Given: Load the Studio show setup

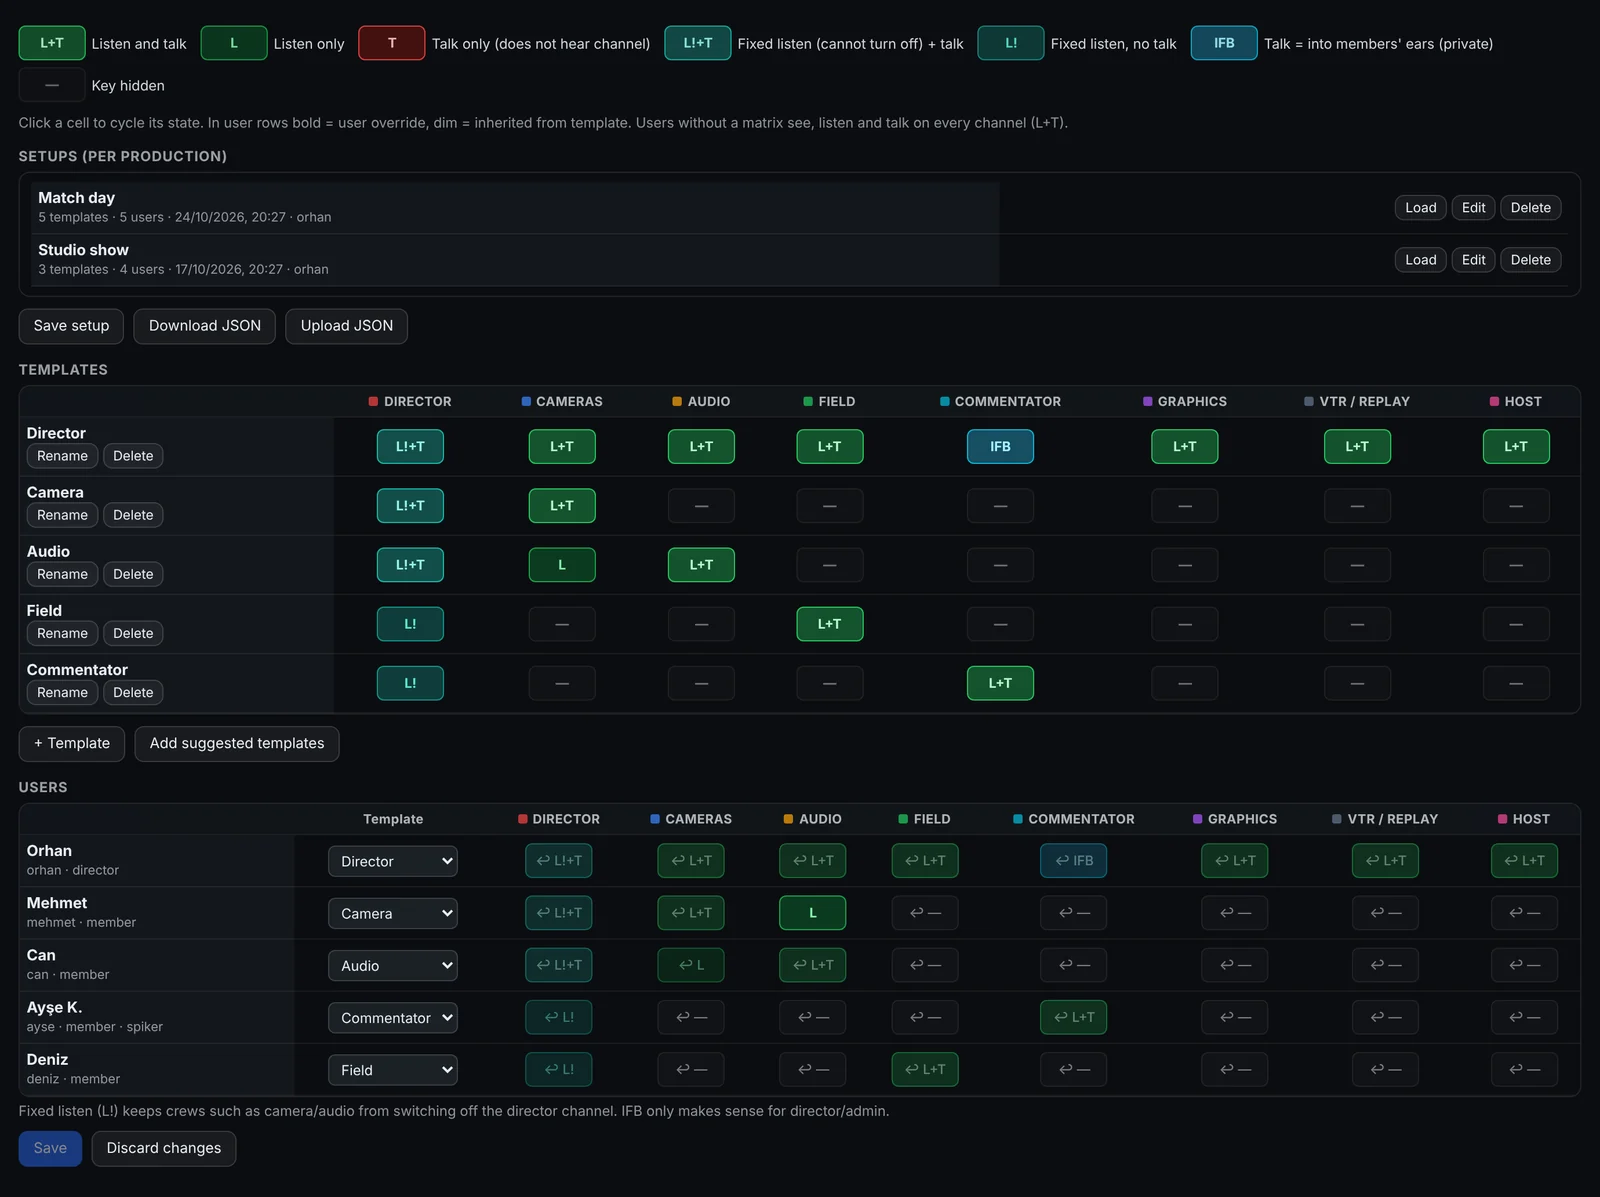Looking at the screenshot, I should [x=1420, y=260].
